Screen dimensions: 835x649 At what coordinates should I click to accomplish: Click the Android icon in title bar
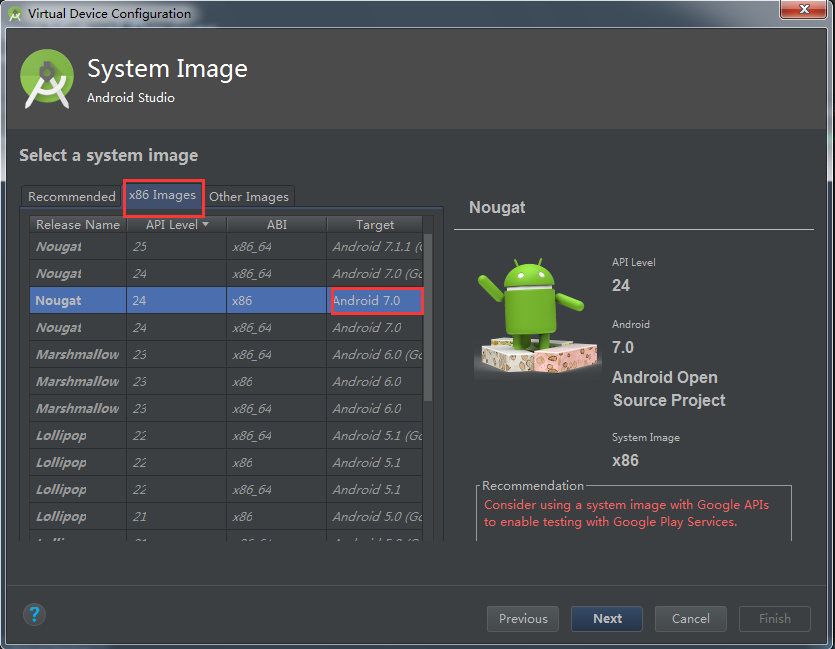pos(14,13)
